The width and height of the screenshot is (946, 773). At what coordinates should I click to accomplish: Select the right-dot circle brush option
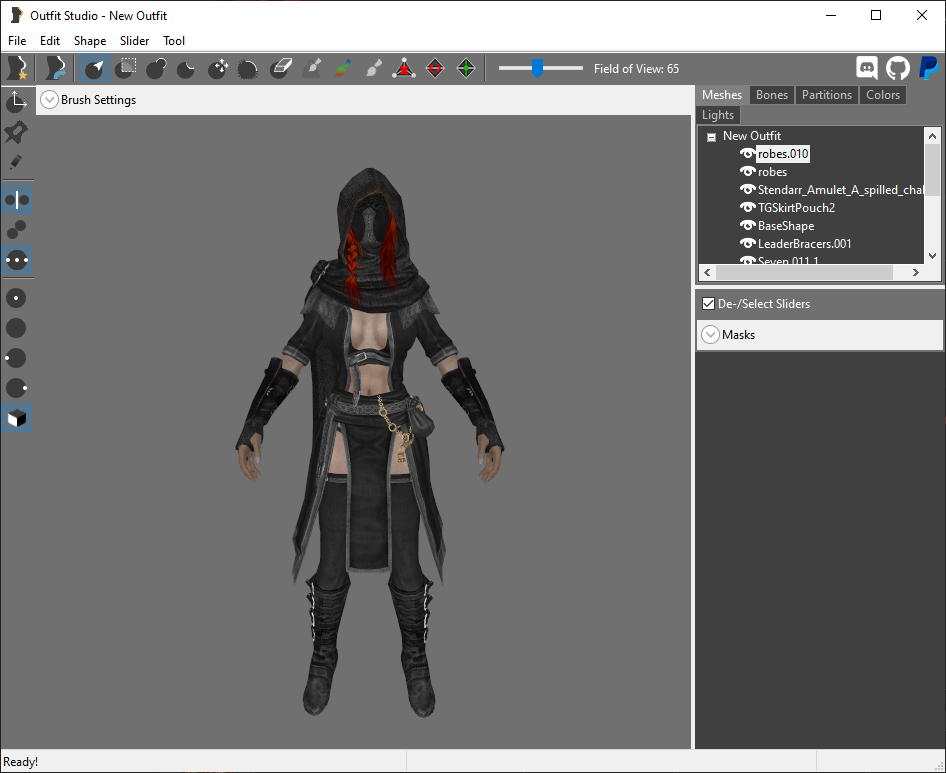coord(16,388)
